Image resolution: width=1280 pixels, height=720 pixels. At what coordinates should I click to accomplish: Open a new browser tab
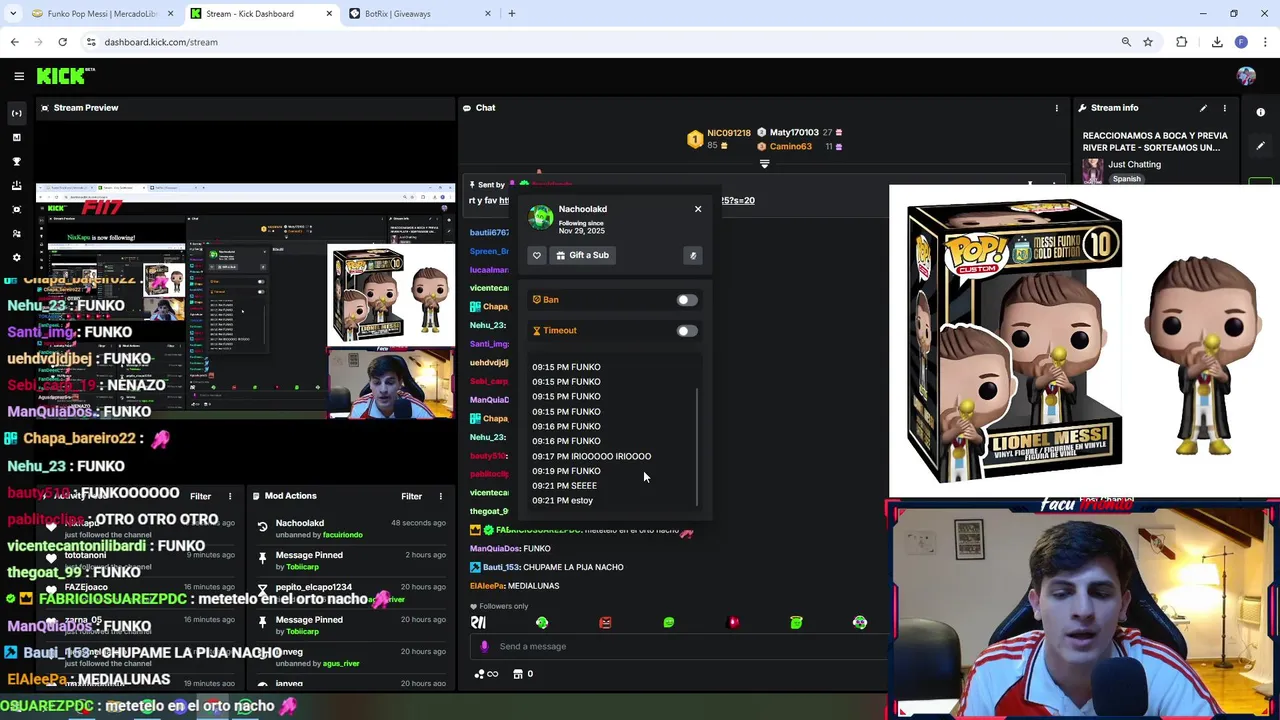(x=511, y=14)
